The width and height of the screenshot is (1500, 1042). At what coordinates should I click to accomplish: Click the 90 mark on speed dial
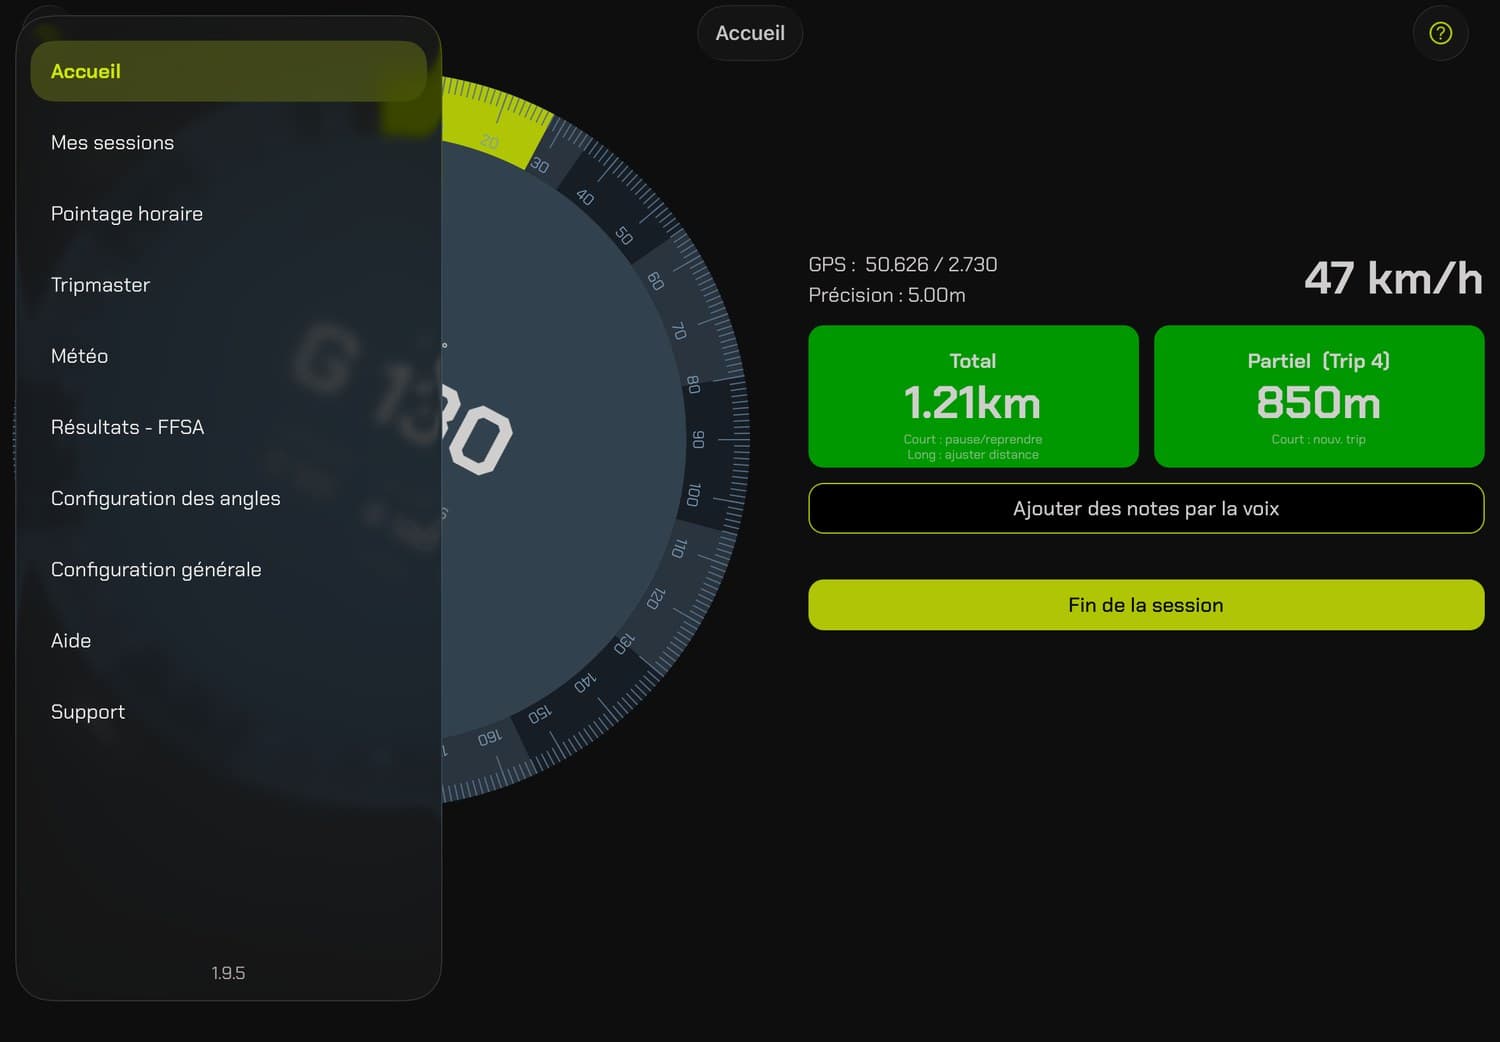click(699, 439)
